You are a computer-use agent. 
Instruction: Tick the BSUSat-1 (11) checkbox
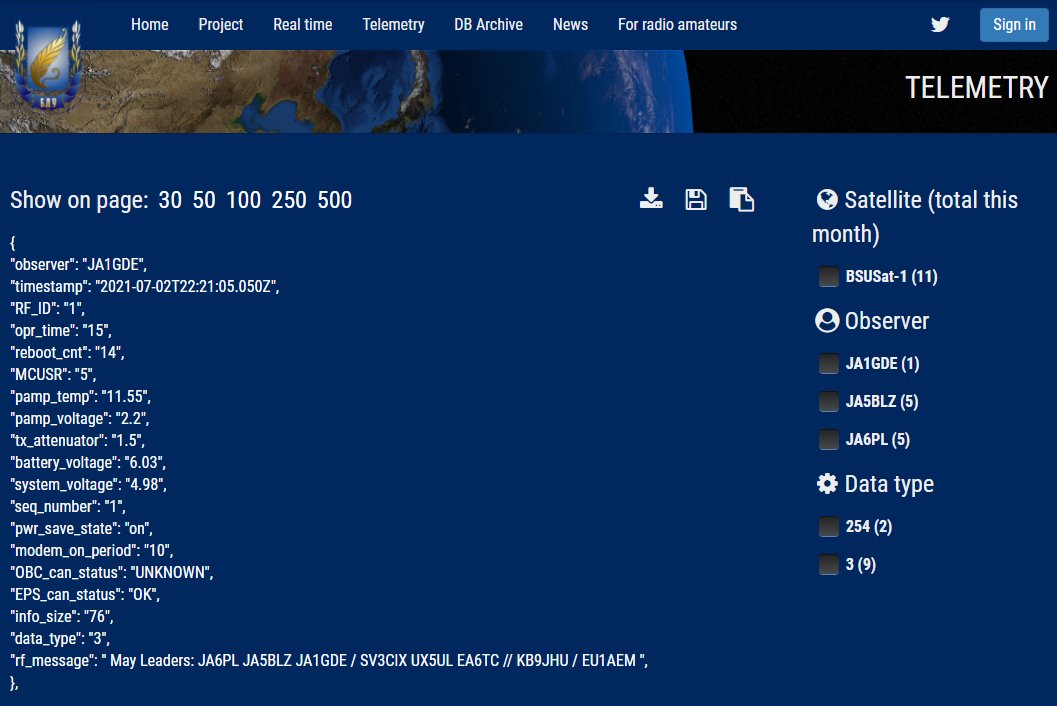tap(828, 276)
